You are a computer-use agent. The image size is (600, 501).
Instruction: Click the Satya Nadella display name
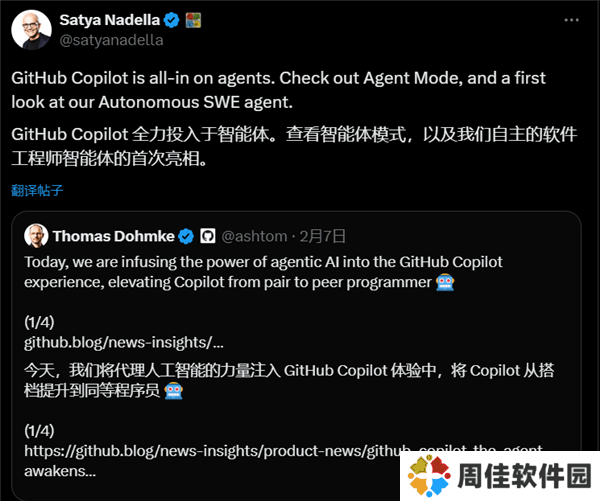(109, 20)
